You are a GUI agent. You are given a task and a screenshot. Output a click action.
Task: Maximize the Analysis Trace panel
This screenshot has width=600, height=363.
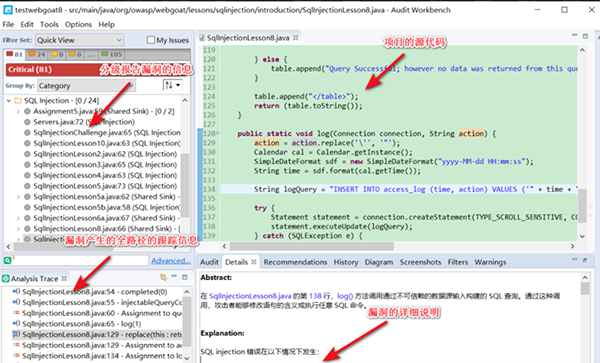pyautogui.click(x=185, y=277)
